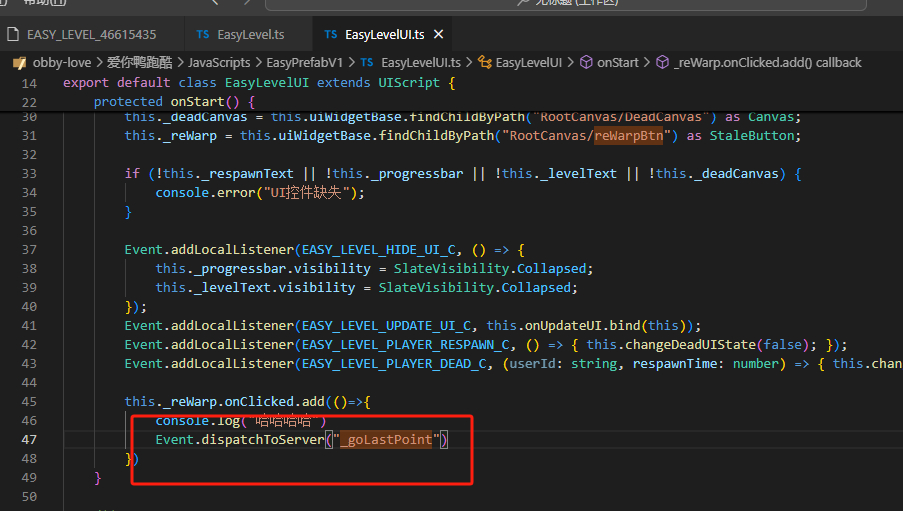
Task: Open _reWarp.onClicked.add() callback breadcrumb
Action: coord(768,62)
